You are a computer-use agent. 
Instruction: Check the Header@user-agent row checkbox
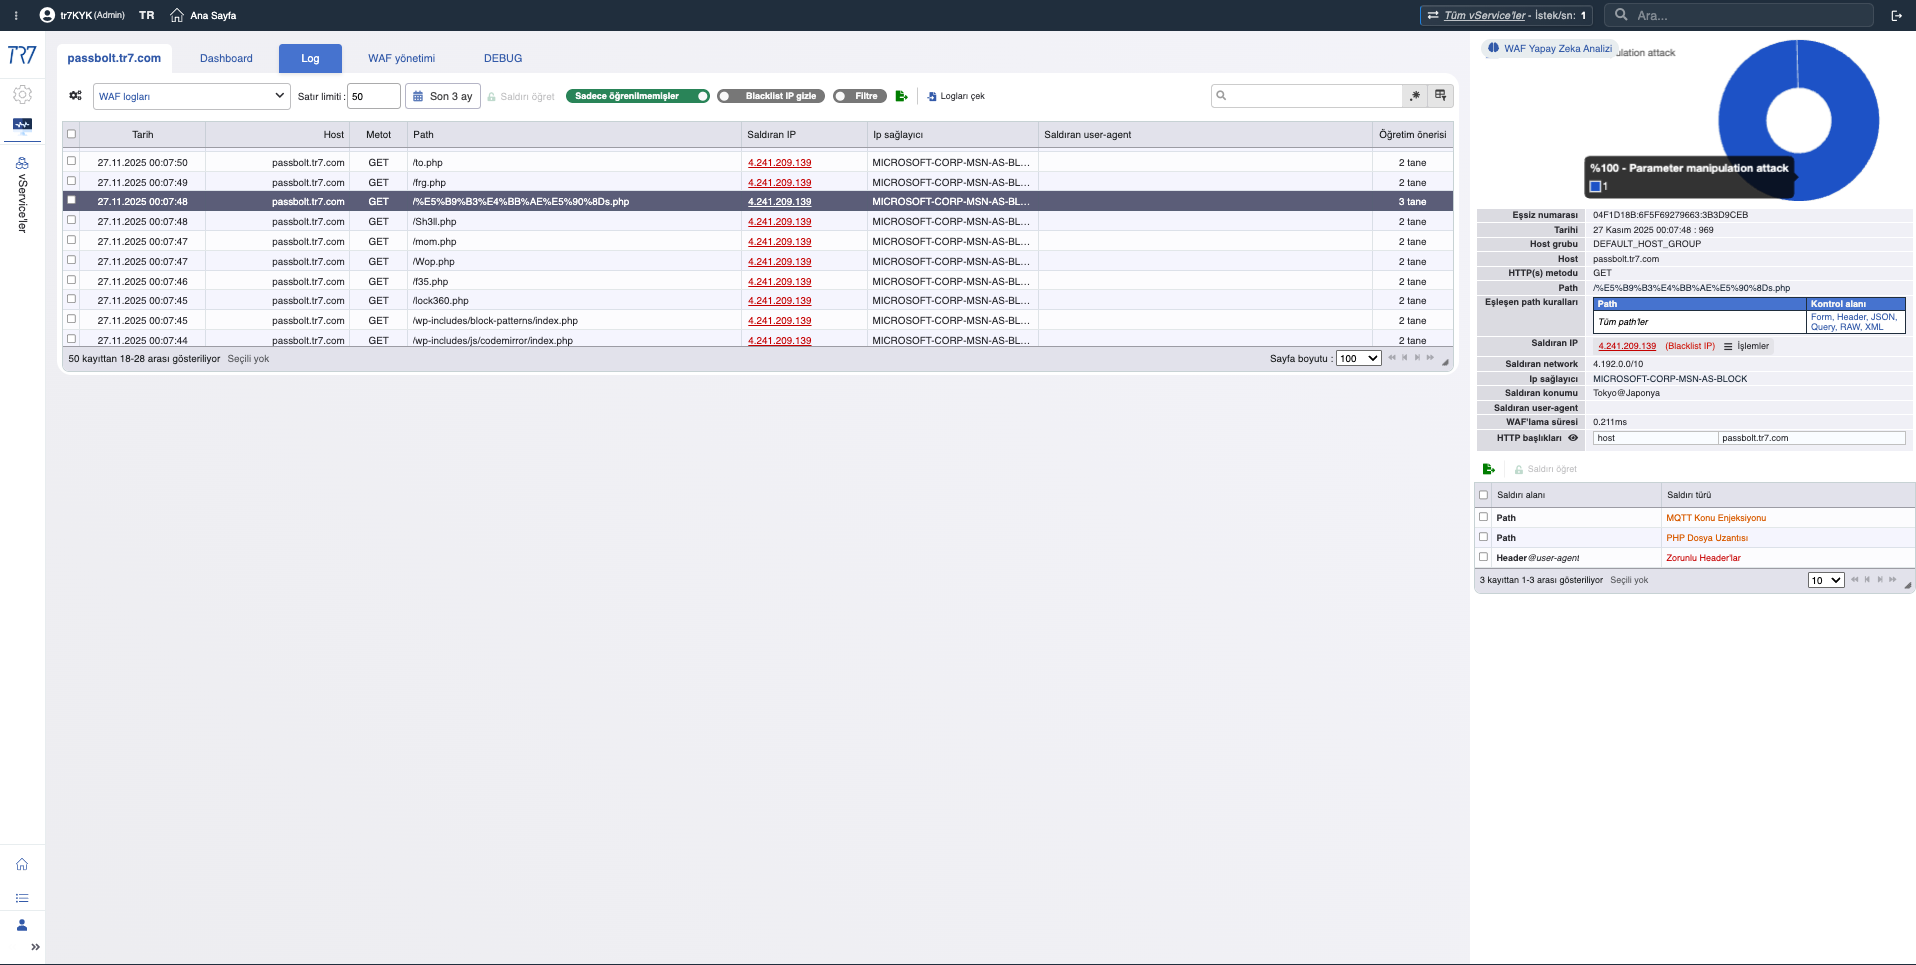1484,557
